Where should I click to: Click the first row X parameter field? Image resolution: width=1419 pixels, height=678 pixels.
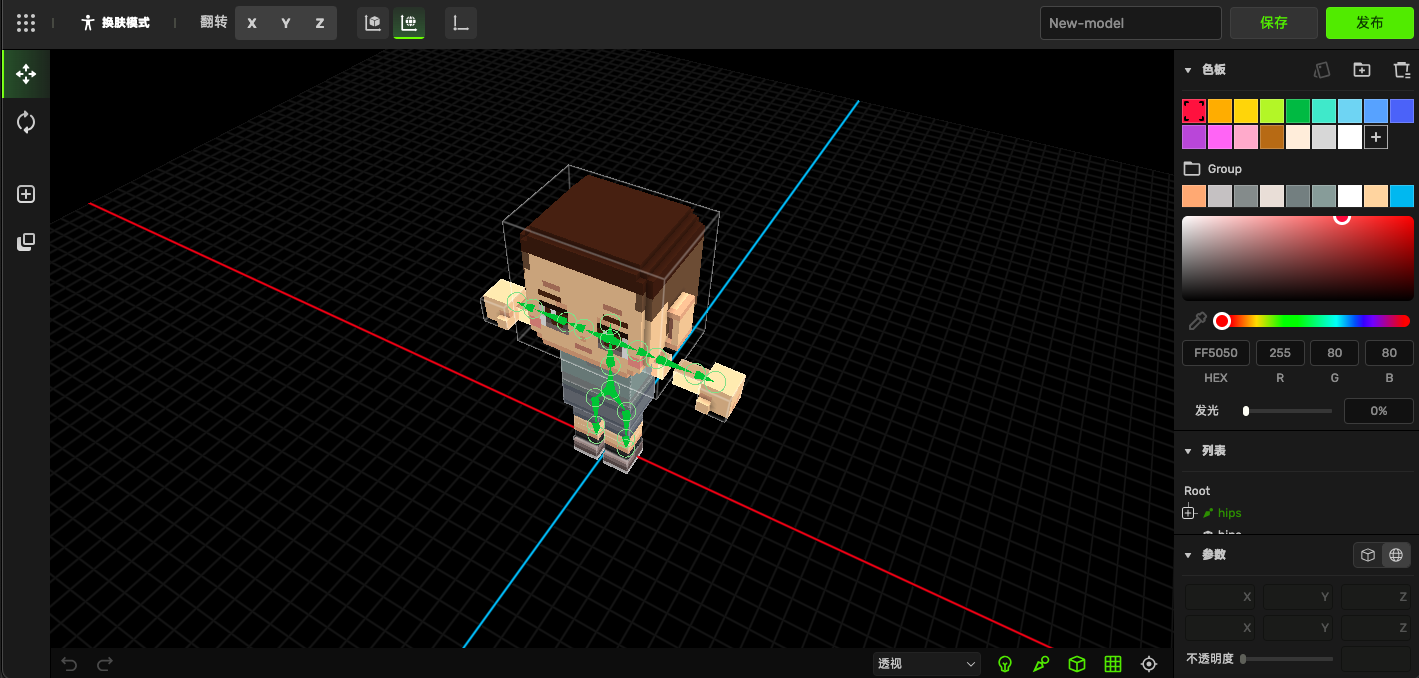tap(1221, 597)
